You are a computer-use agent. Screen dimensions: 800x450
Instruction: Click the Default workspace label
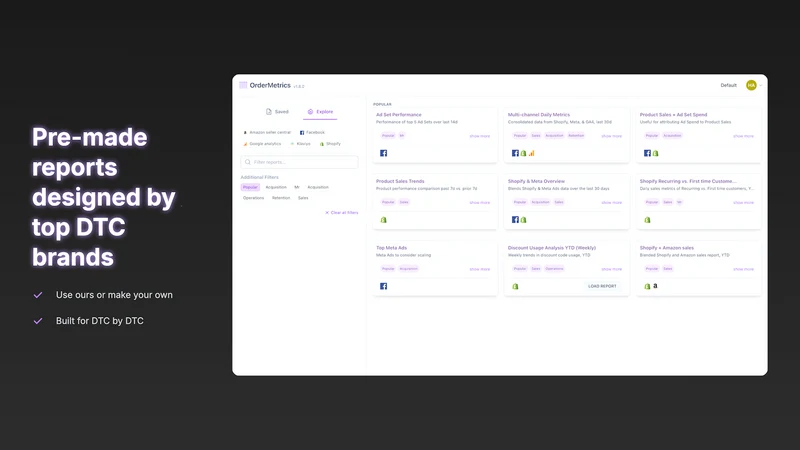tap(729, 85)
